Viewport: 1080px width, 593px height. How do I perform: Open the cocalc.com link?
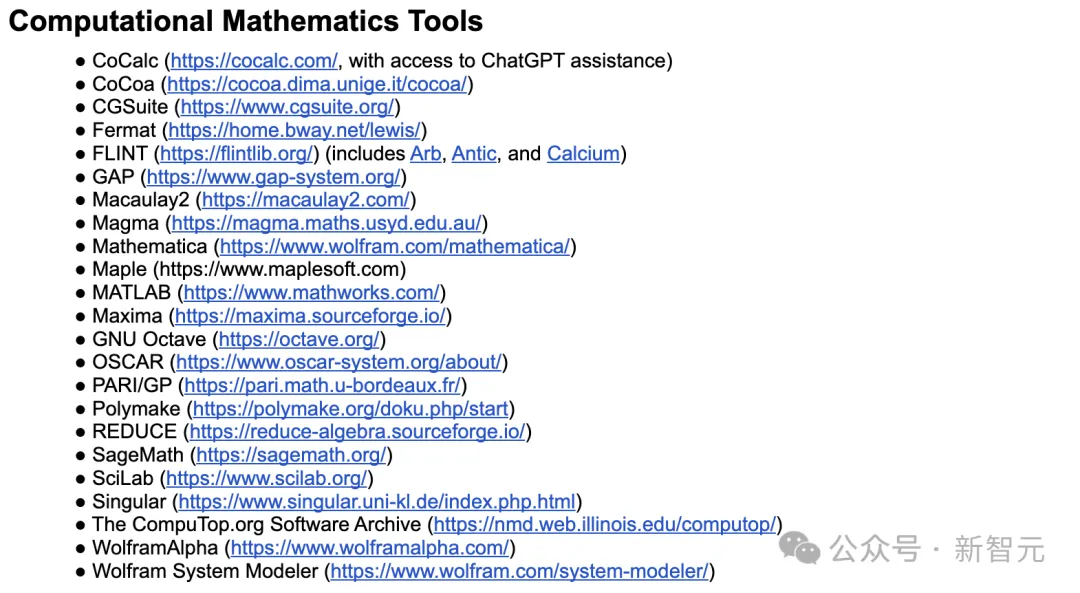pyautogui.click(x=254, y=61)
